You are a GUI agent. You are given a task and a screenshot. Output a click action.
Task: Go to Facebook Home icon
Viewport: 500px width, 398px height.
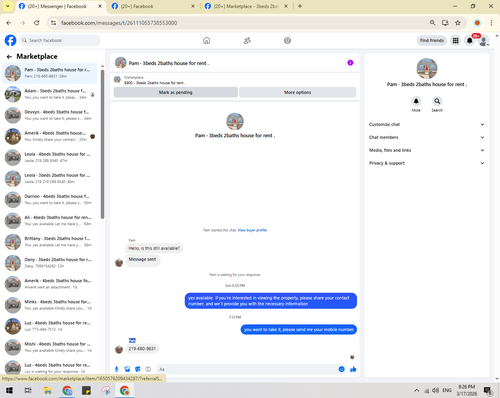[207, 41]
